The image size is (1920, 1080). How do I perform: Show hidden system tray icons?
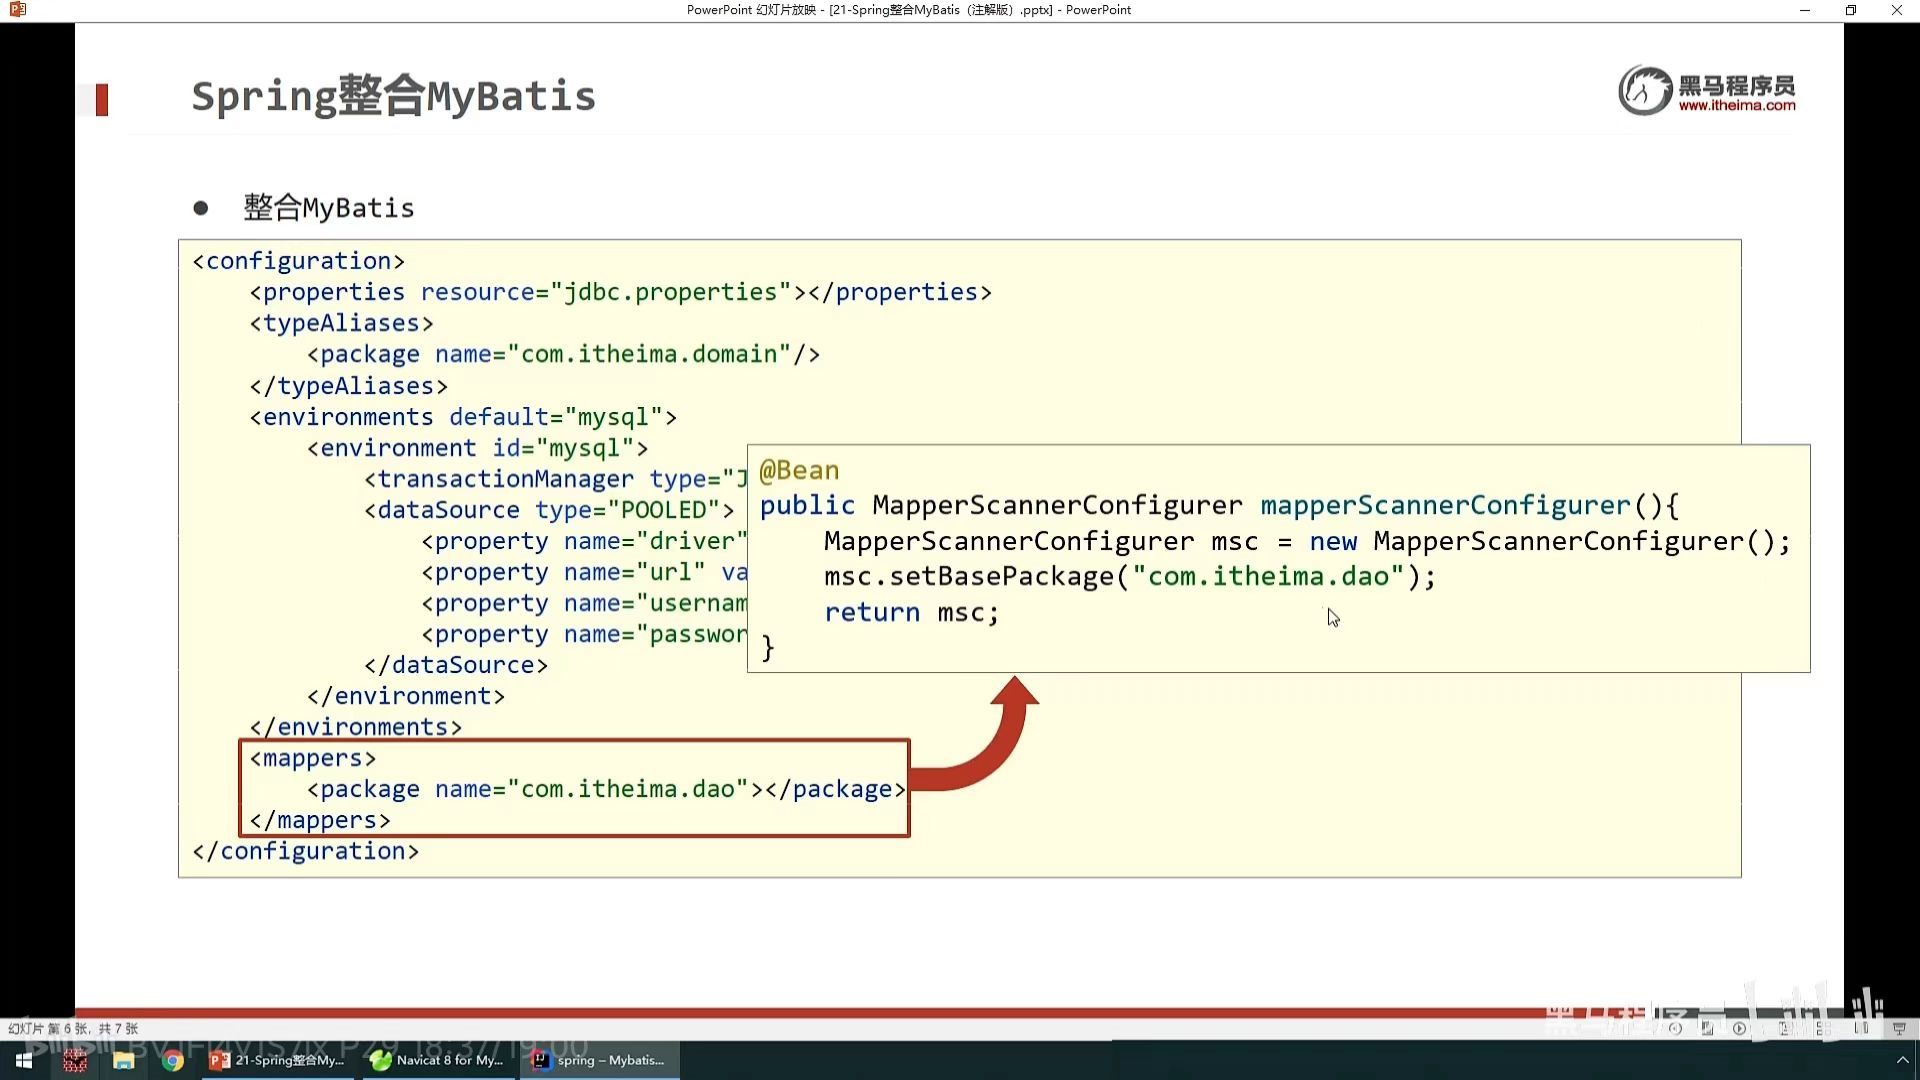click(1902, 1060)
